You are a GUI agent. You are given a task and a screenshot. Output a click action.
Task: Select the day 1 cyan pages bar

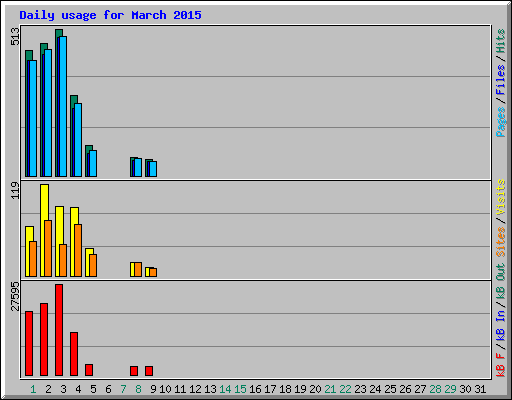click(x=33, y=118)
